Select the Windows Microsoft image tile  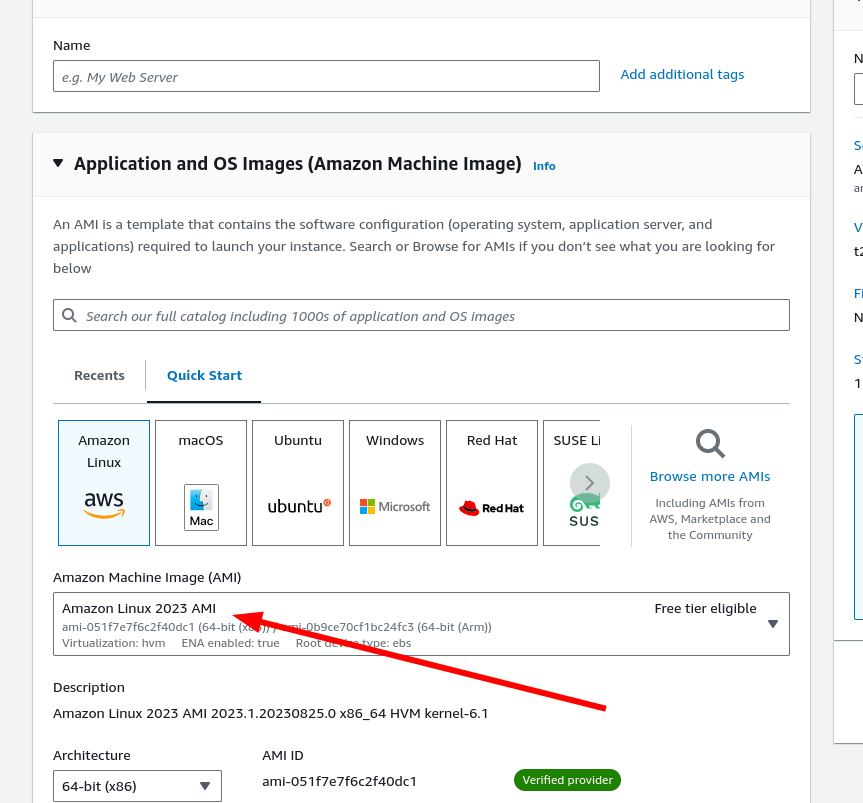click(395, 482)
